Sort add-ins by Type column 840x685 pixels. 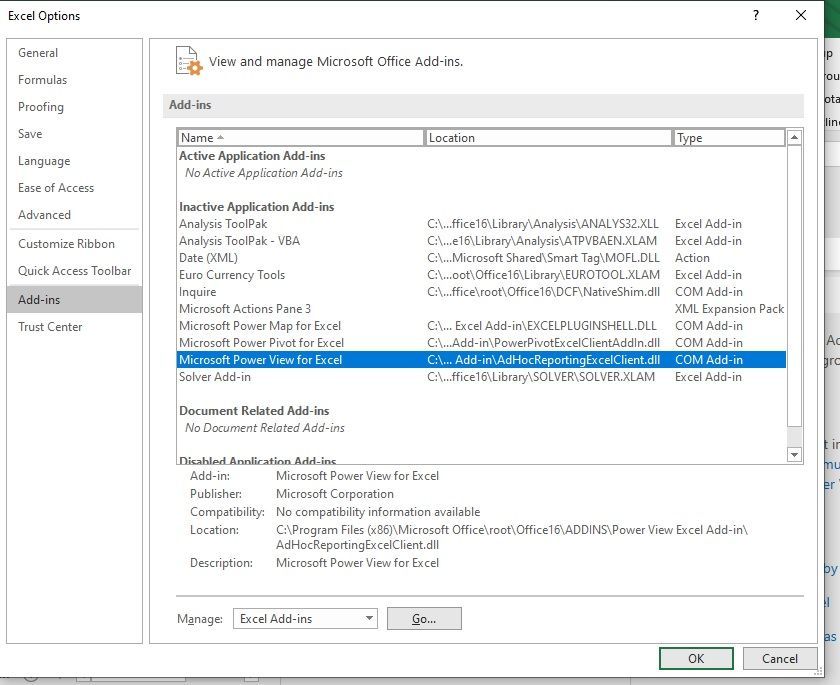(729, 138)
